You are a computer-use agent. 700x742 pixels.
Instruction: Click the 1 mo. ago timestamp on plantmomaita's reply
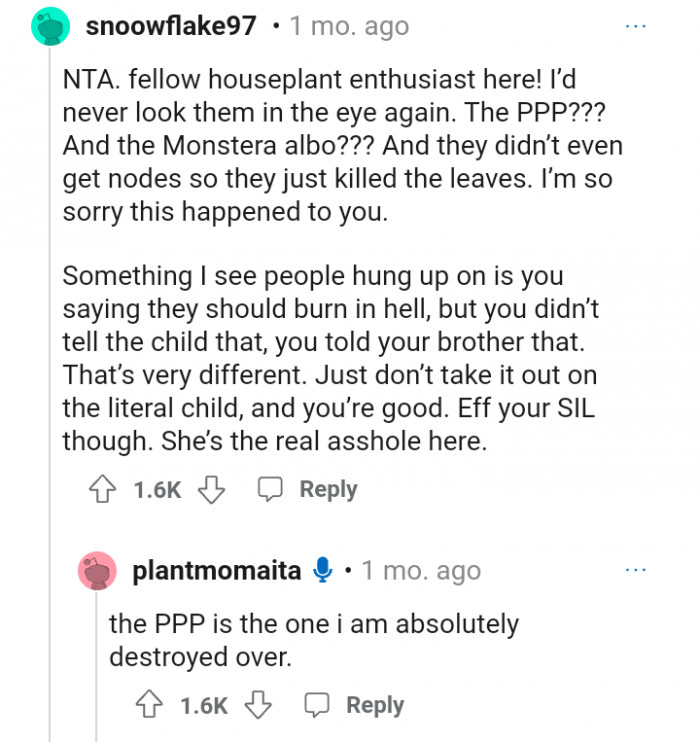(x=421, y=571)
